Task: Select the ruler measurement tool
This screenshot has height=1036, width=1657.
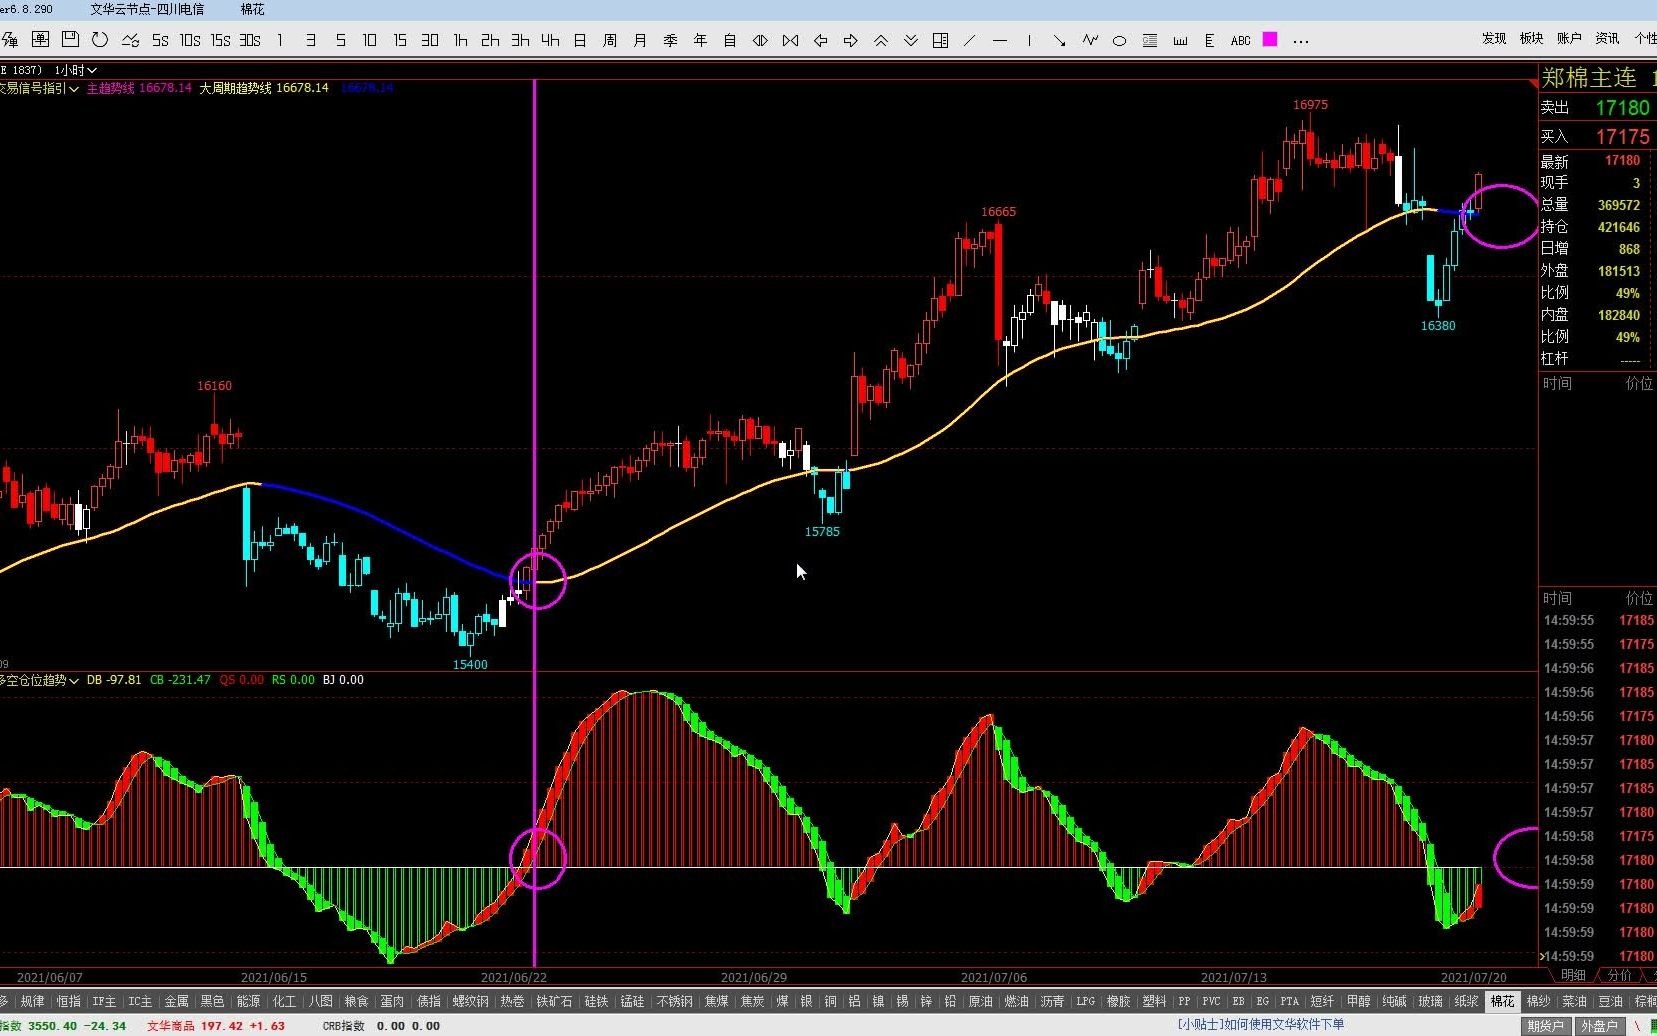Action: tap(1180, 40)
